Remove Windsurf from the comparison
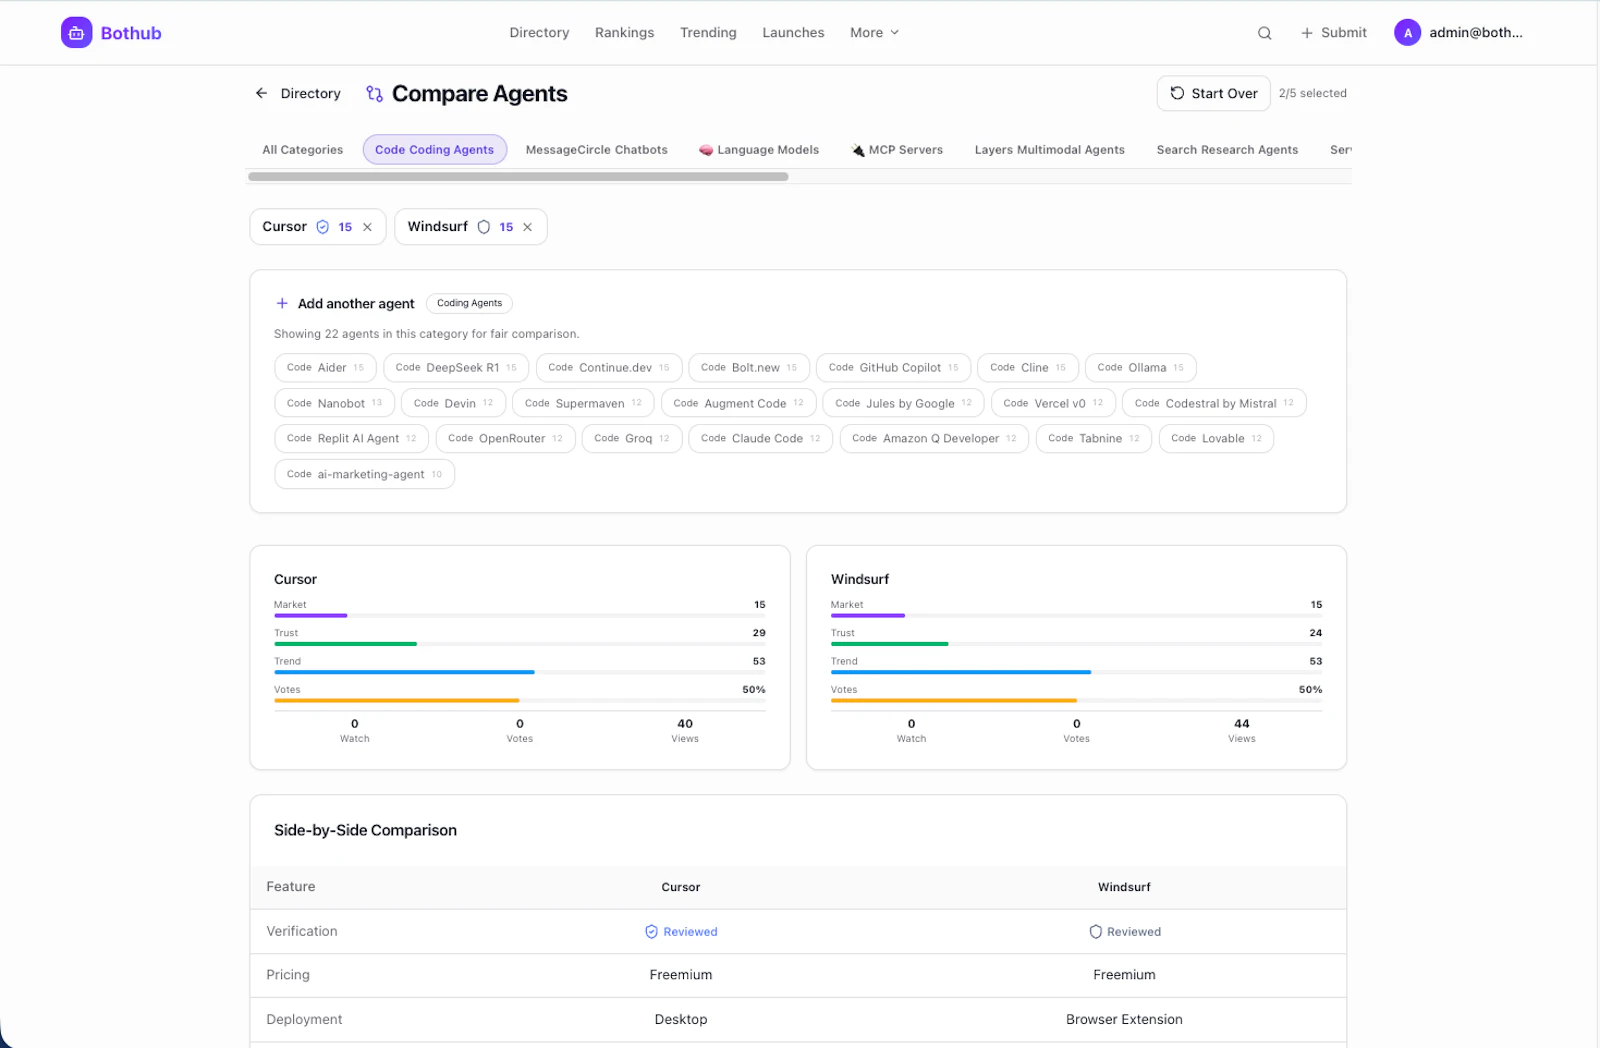 coord(528,226)
